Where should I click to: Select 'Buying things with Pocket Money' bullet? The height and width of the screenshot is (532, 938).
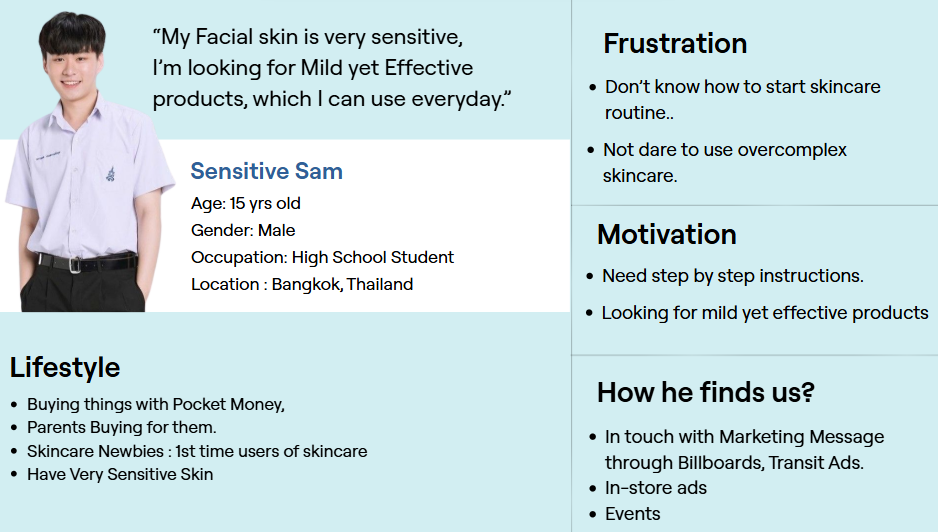(x=156, y=404)
